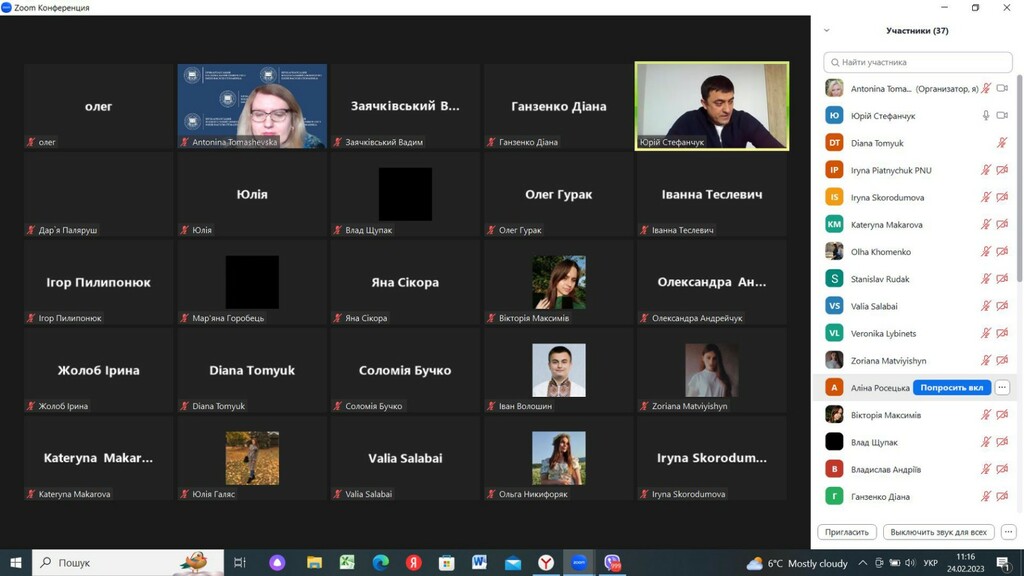Click Юрій Стефанчук's camera icon in list
Image resolution: width=1024 pixels, height=576 pixels.
coord(1002,116)
